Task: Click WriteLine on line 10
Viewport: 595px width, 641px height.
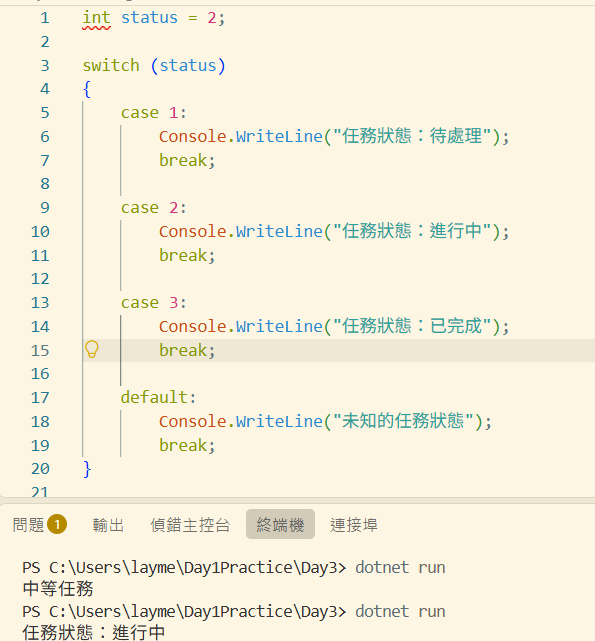Action: pos(279,231)
